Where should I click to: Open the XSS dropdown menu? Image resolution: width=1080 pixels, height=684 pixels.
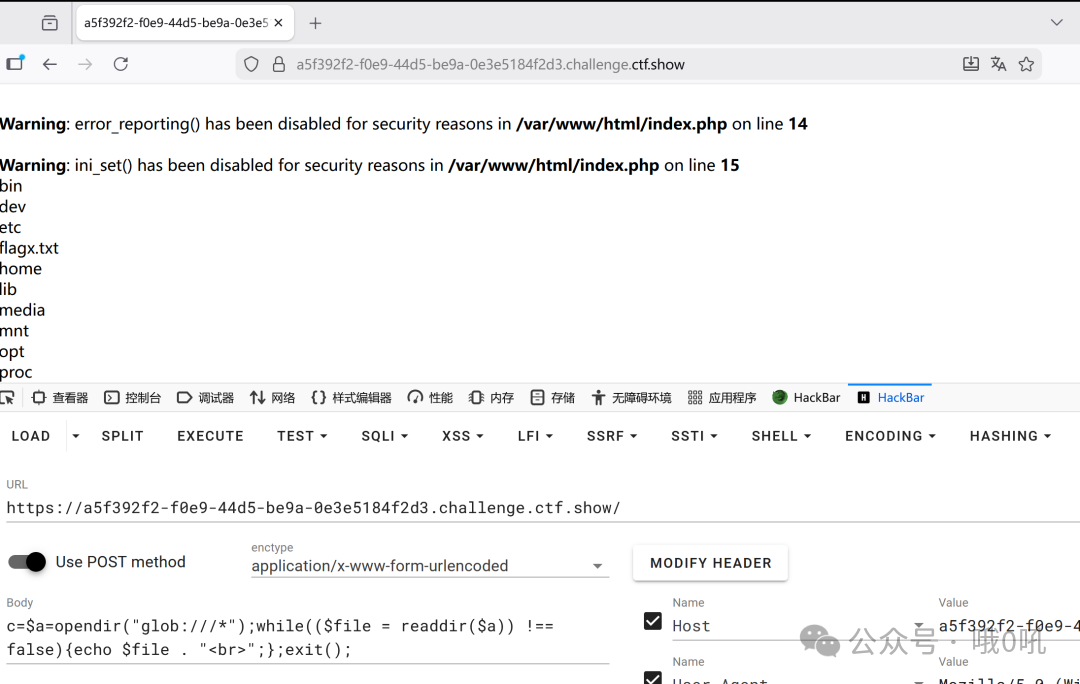coord(462,436)
